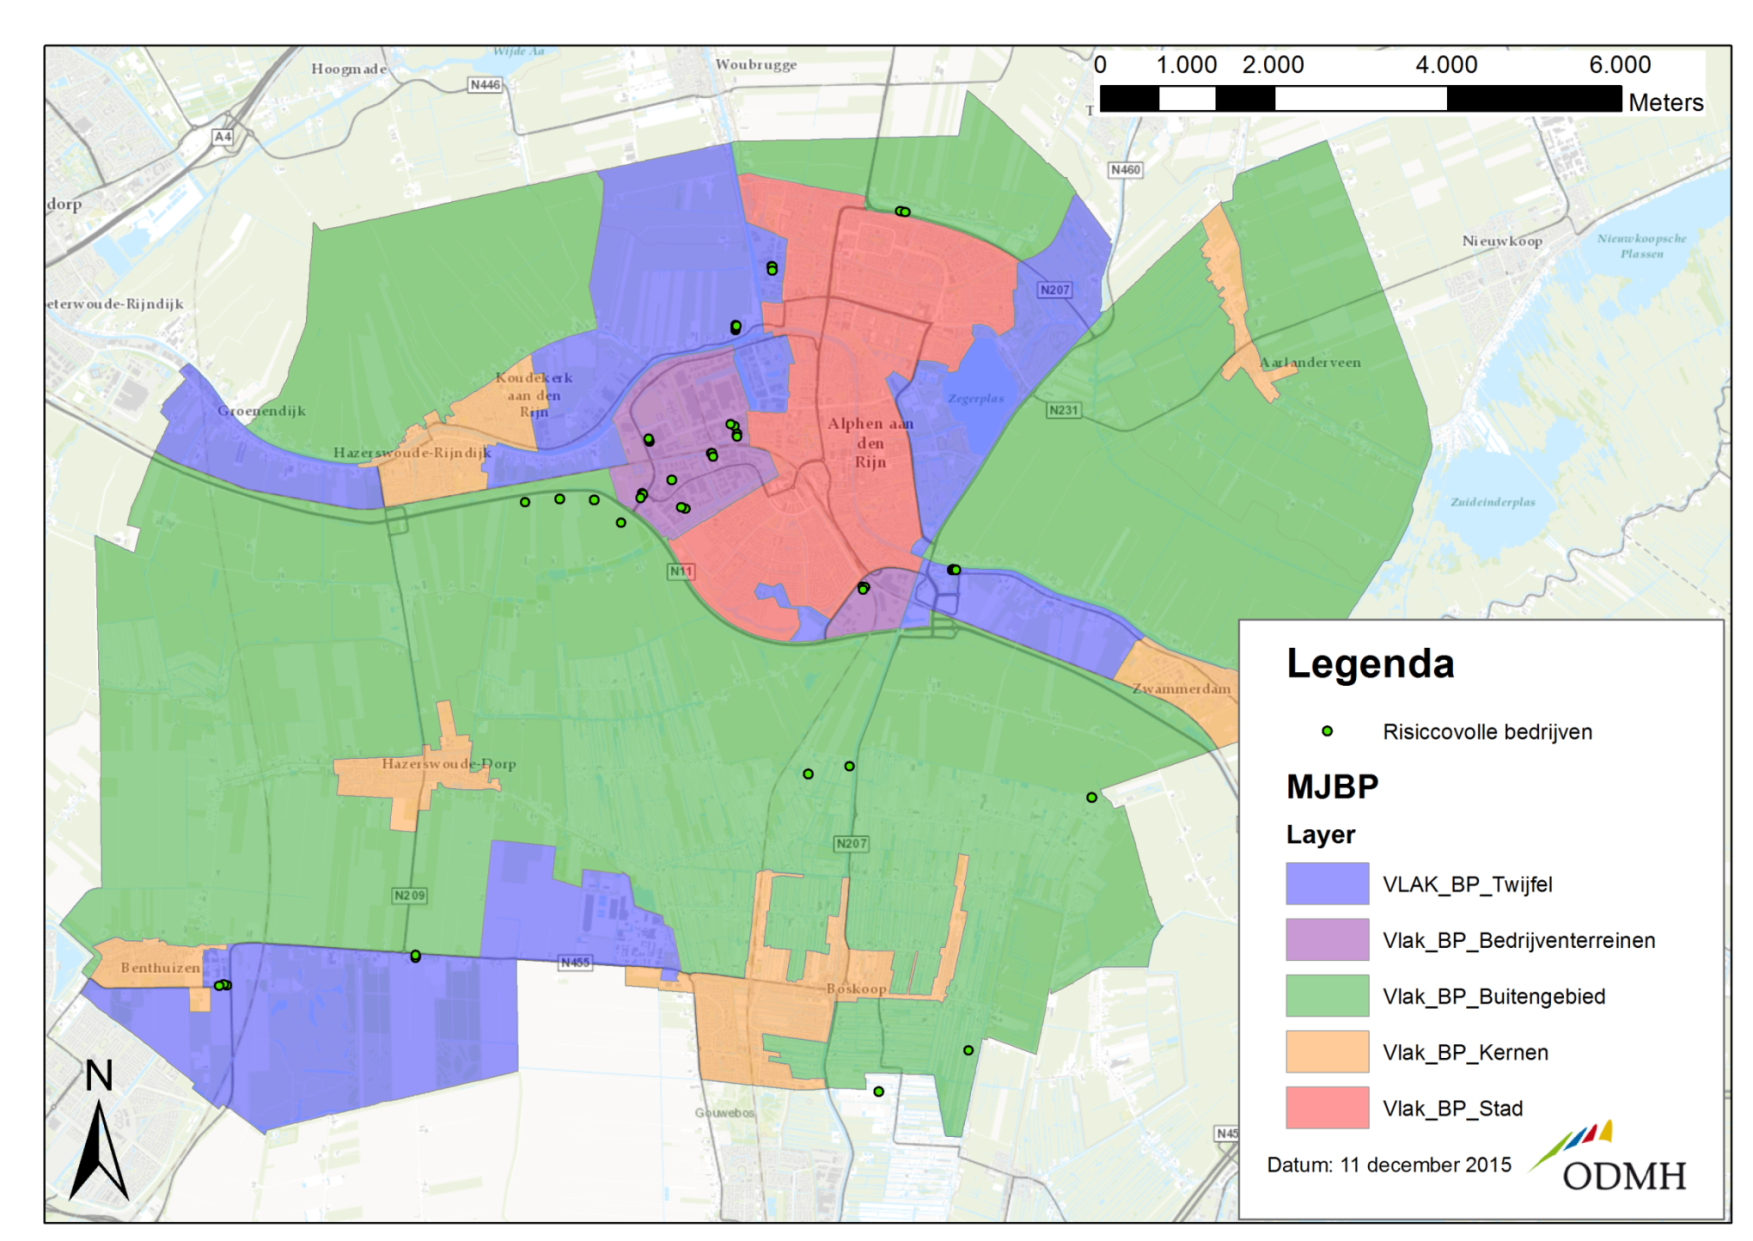
Task: Select the purple Vlak_BP_Bedrijventerreinen legend swatch
Action: [x=1327, y=940]
